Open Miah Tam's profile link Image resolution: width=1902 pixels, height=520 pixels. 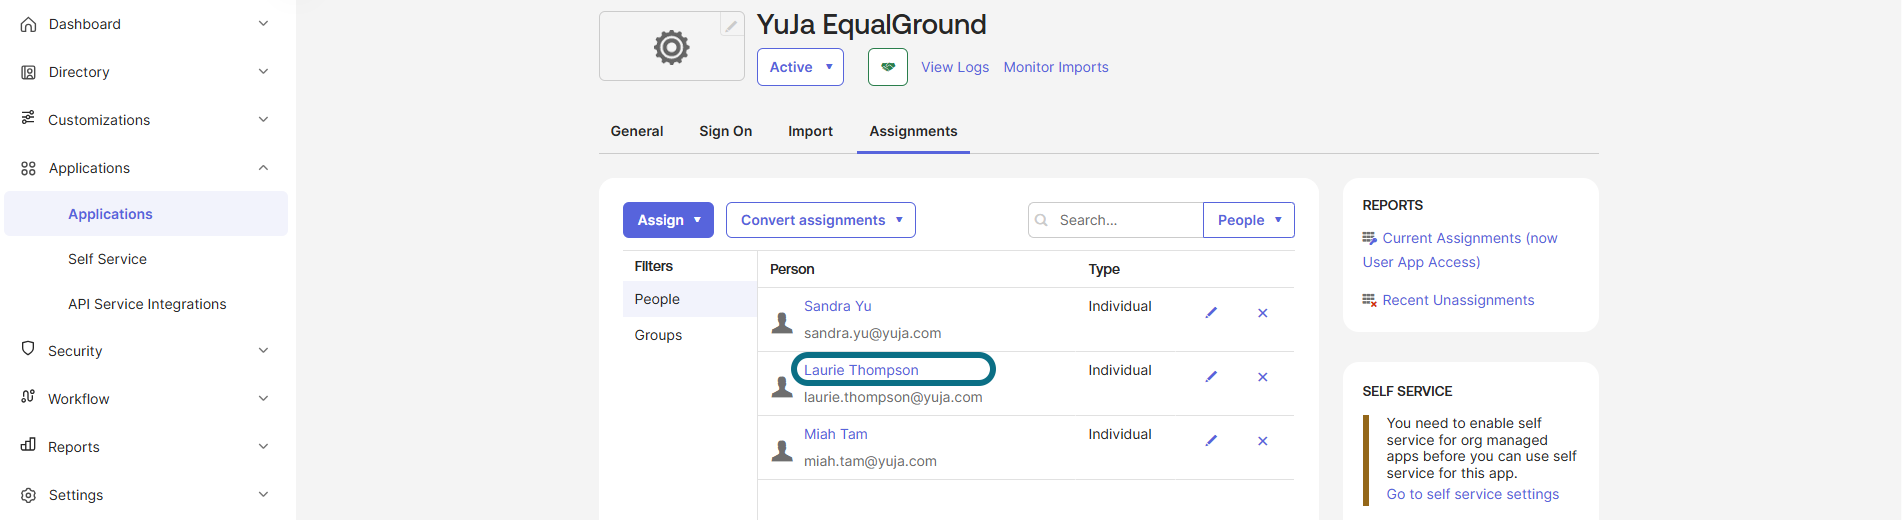coord(836,434)
